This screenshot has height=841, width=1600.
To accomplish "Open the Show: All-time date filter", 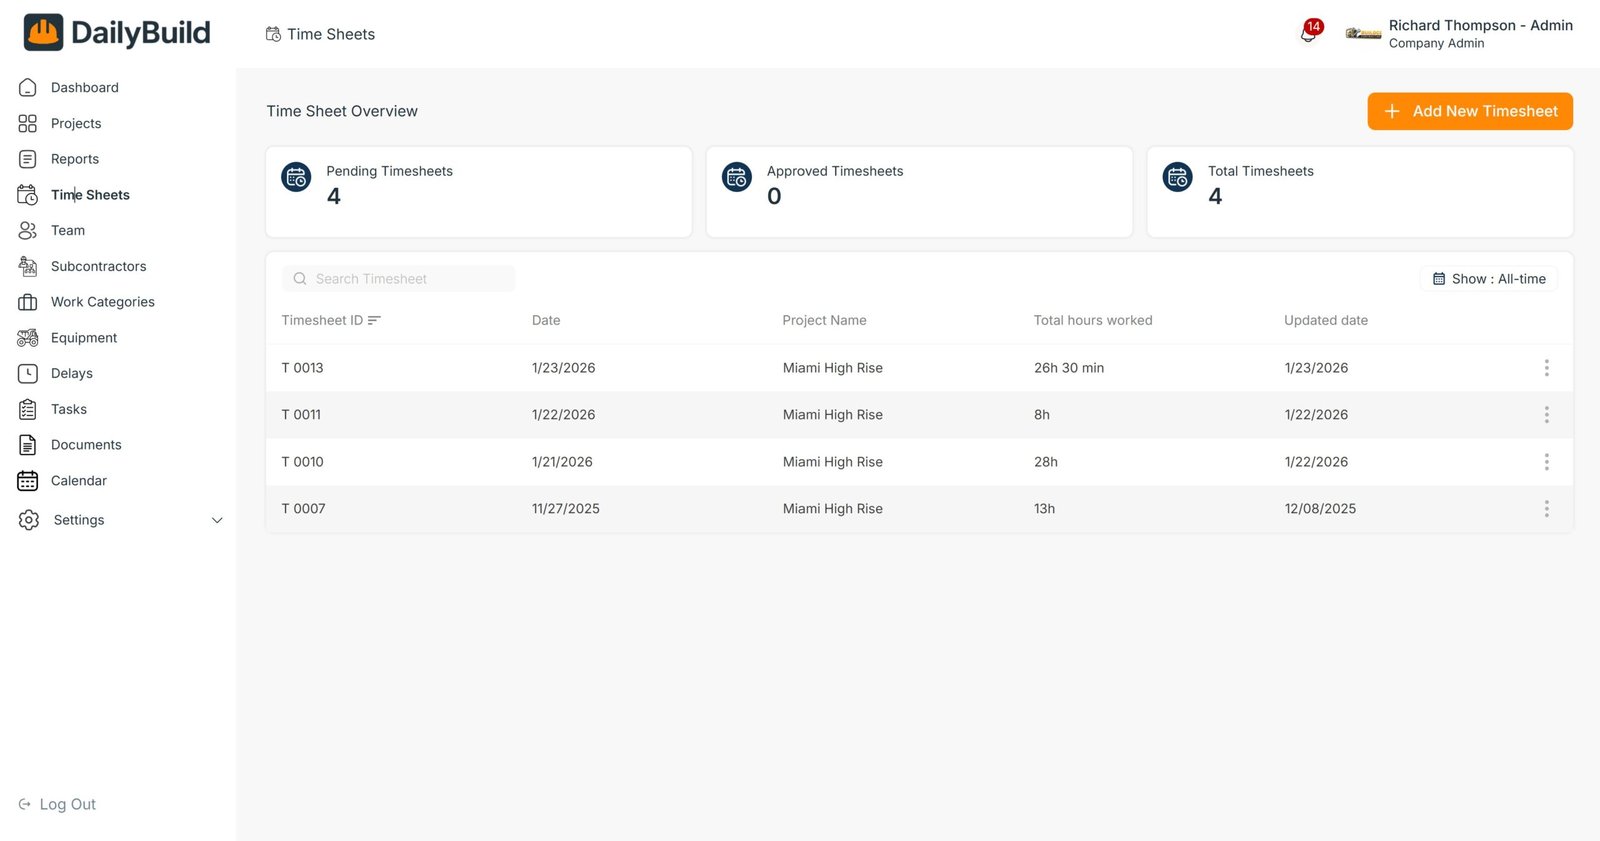I will [1489, 279].
